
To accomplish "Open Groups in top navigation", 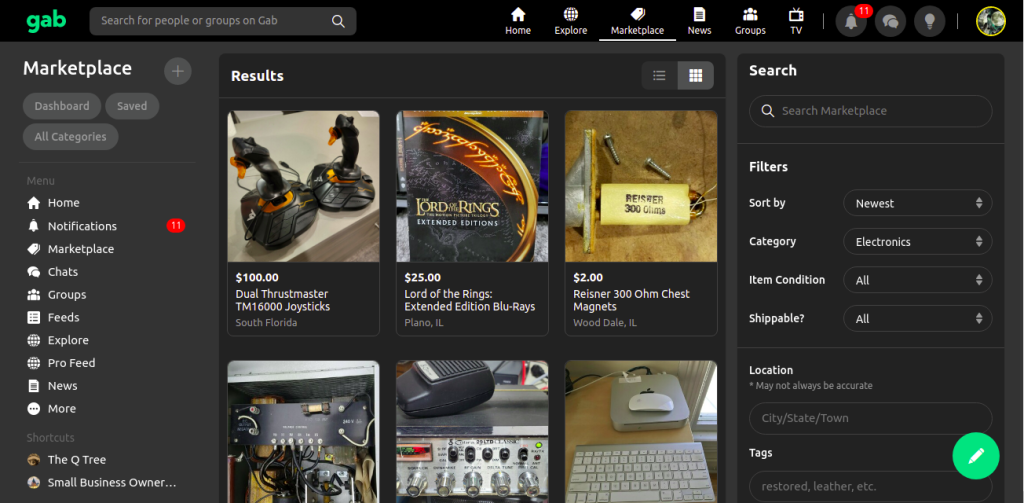I will pyautogui.click(x=750, y=21).
